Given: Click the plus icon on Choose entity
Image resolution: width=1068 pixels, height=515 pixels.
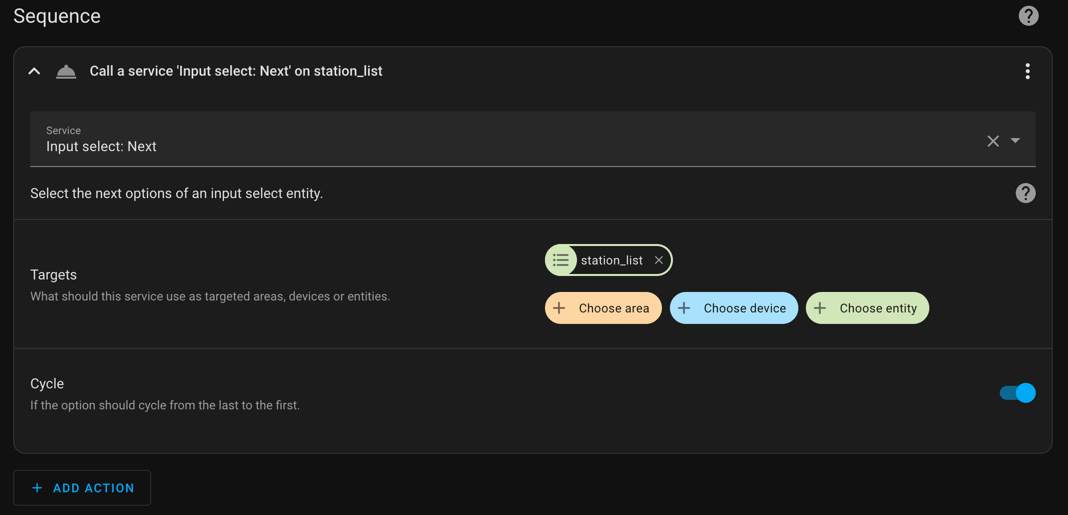Looking at the screenshot, I should (821, 308).
